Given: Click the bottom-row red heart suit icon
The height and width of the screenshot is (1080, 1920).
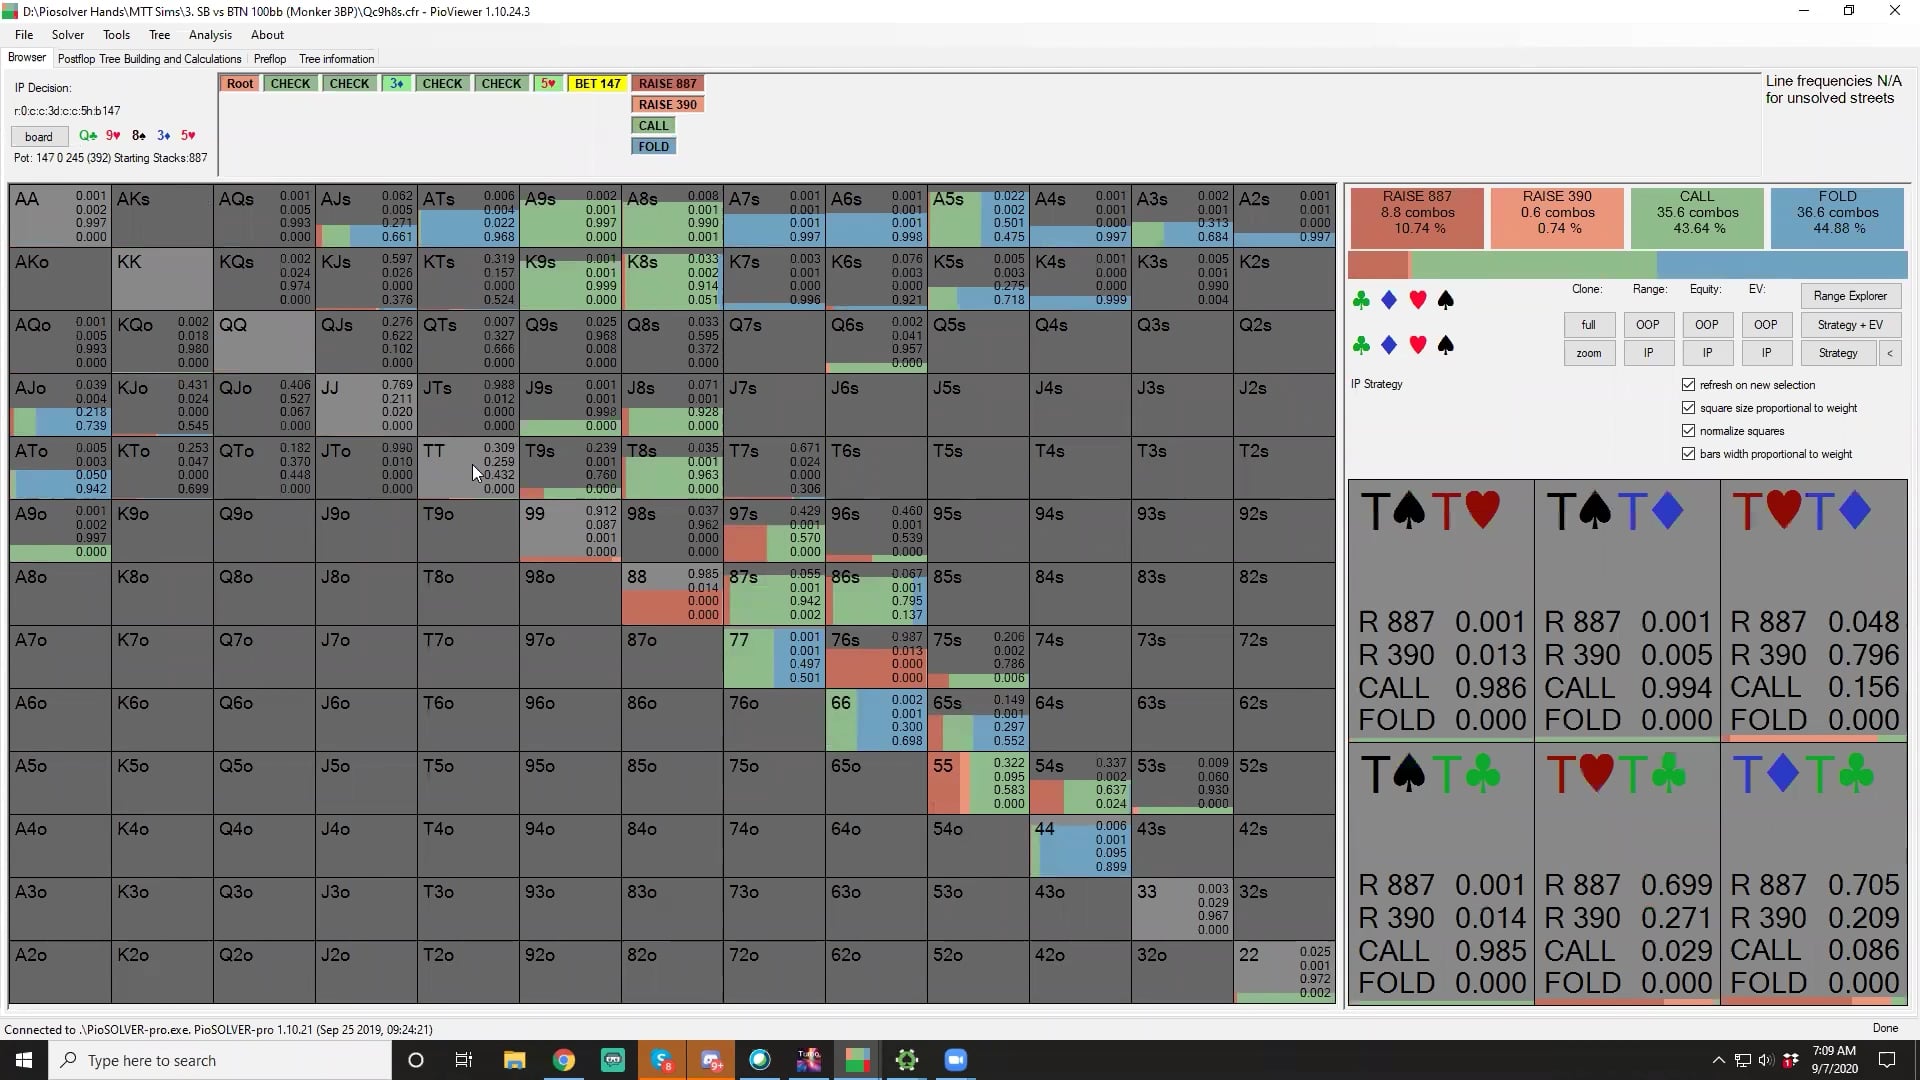Looking at the screenshot, I should coord(1417,345).
